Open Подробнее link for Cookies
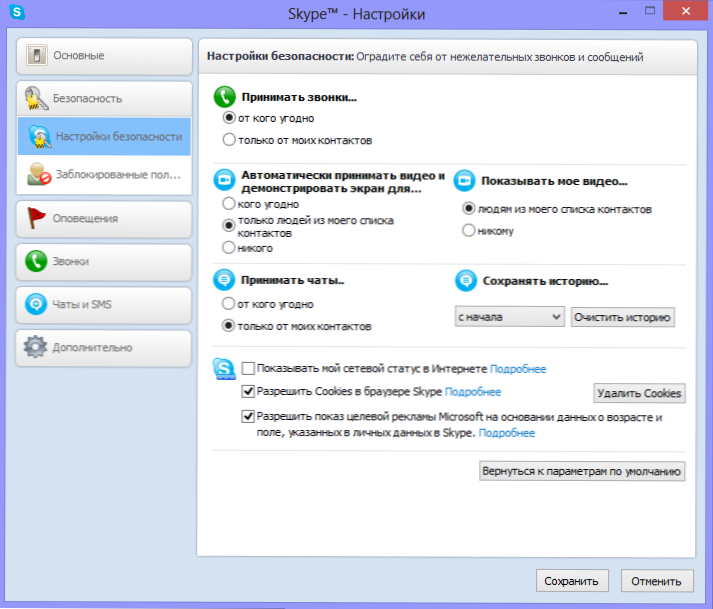 (x=473, y=392)
